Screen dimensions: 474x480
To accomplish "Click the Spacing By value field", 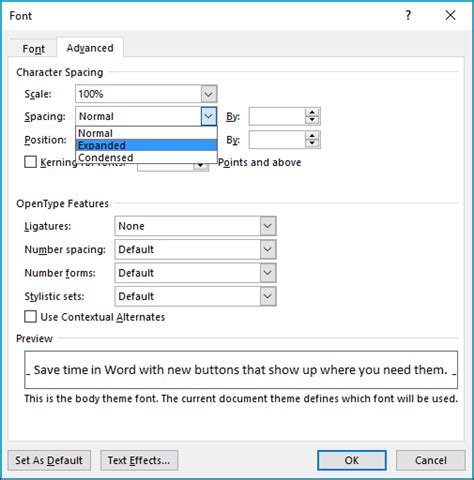I will tap(277, 116).
